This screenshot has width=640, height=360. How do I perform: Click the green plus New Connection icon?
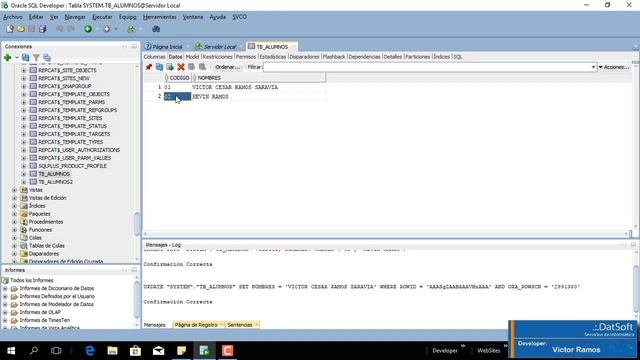pos(7,58)
